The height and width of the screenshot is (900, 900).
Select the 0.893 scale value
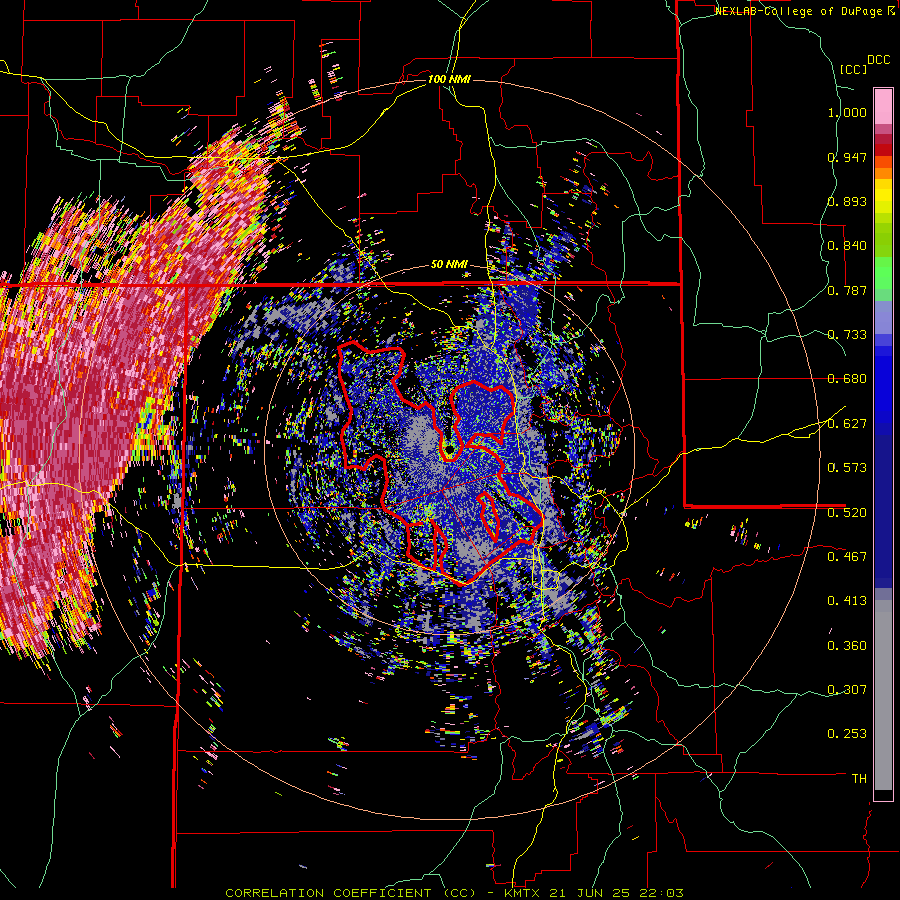tap(847, 201)
